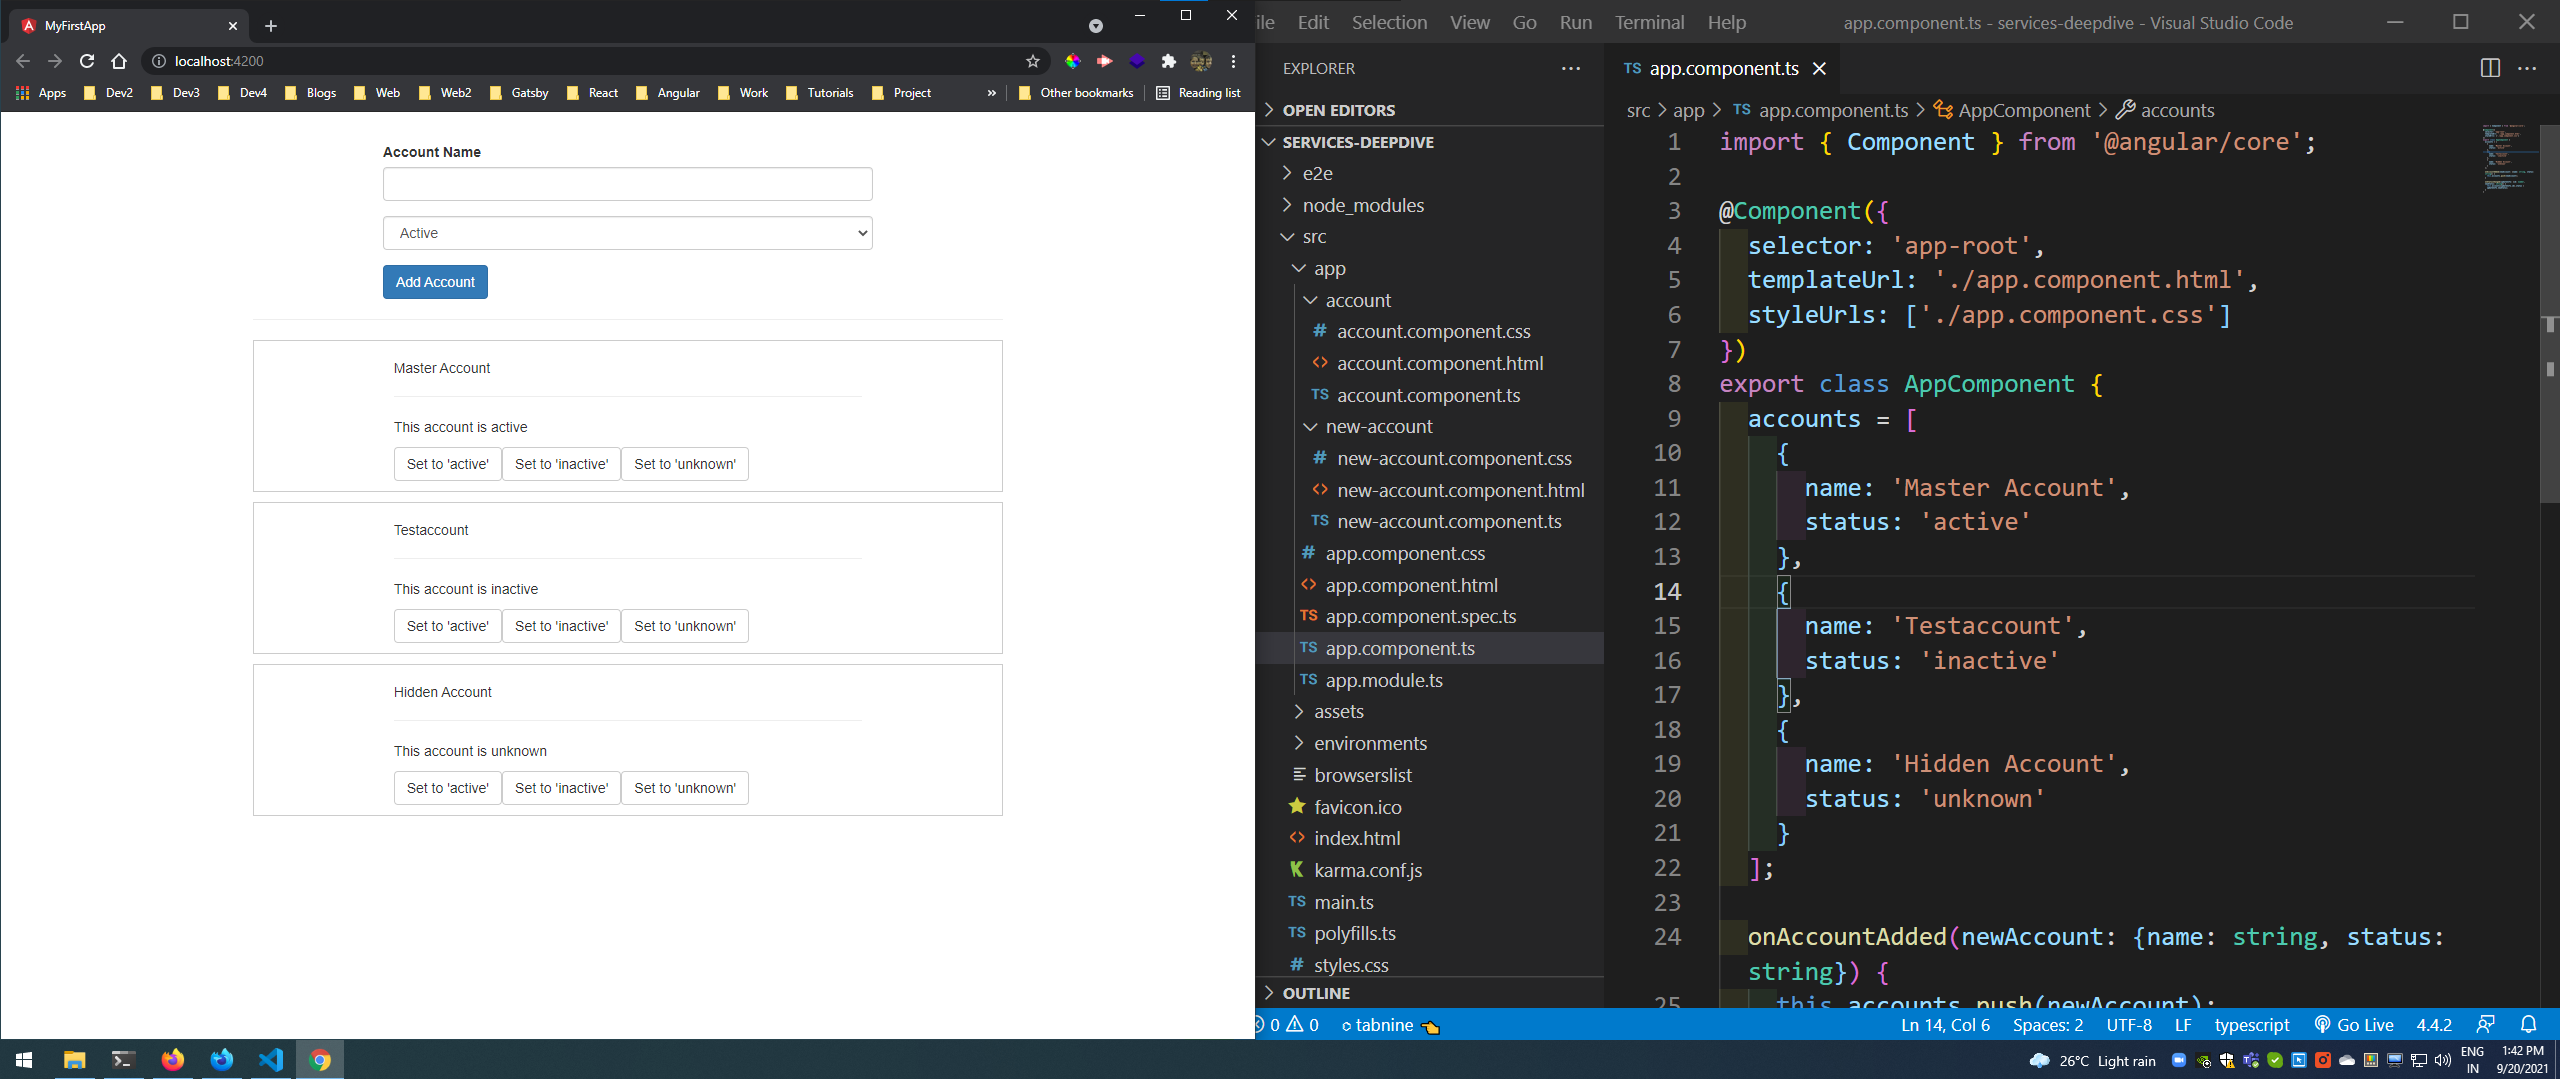The width and height of the screenshot is (2560, 1079).
Task: Start Go Live server from status bar
Action: [x=2355, y=1024]
